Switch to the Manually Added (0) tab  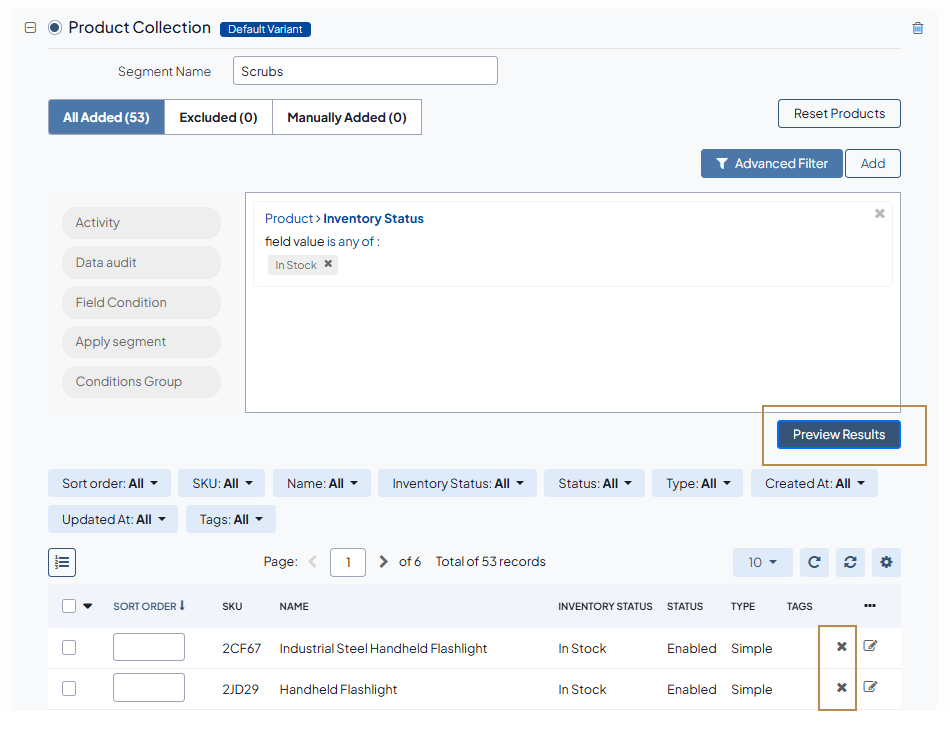pyautogui.click(x=346, y=117)
